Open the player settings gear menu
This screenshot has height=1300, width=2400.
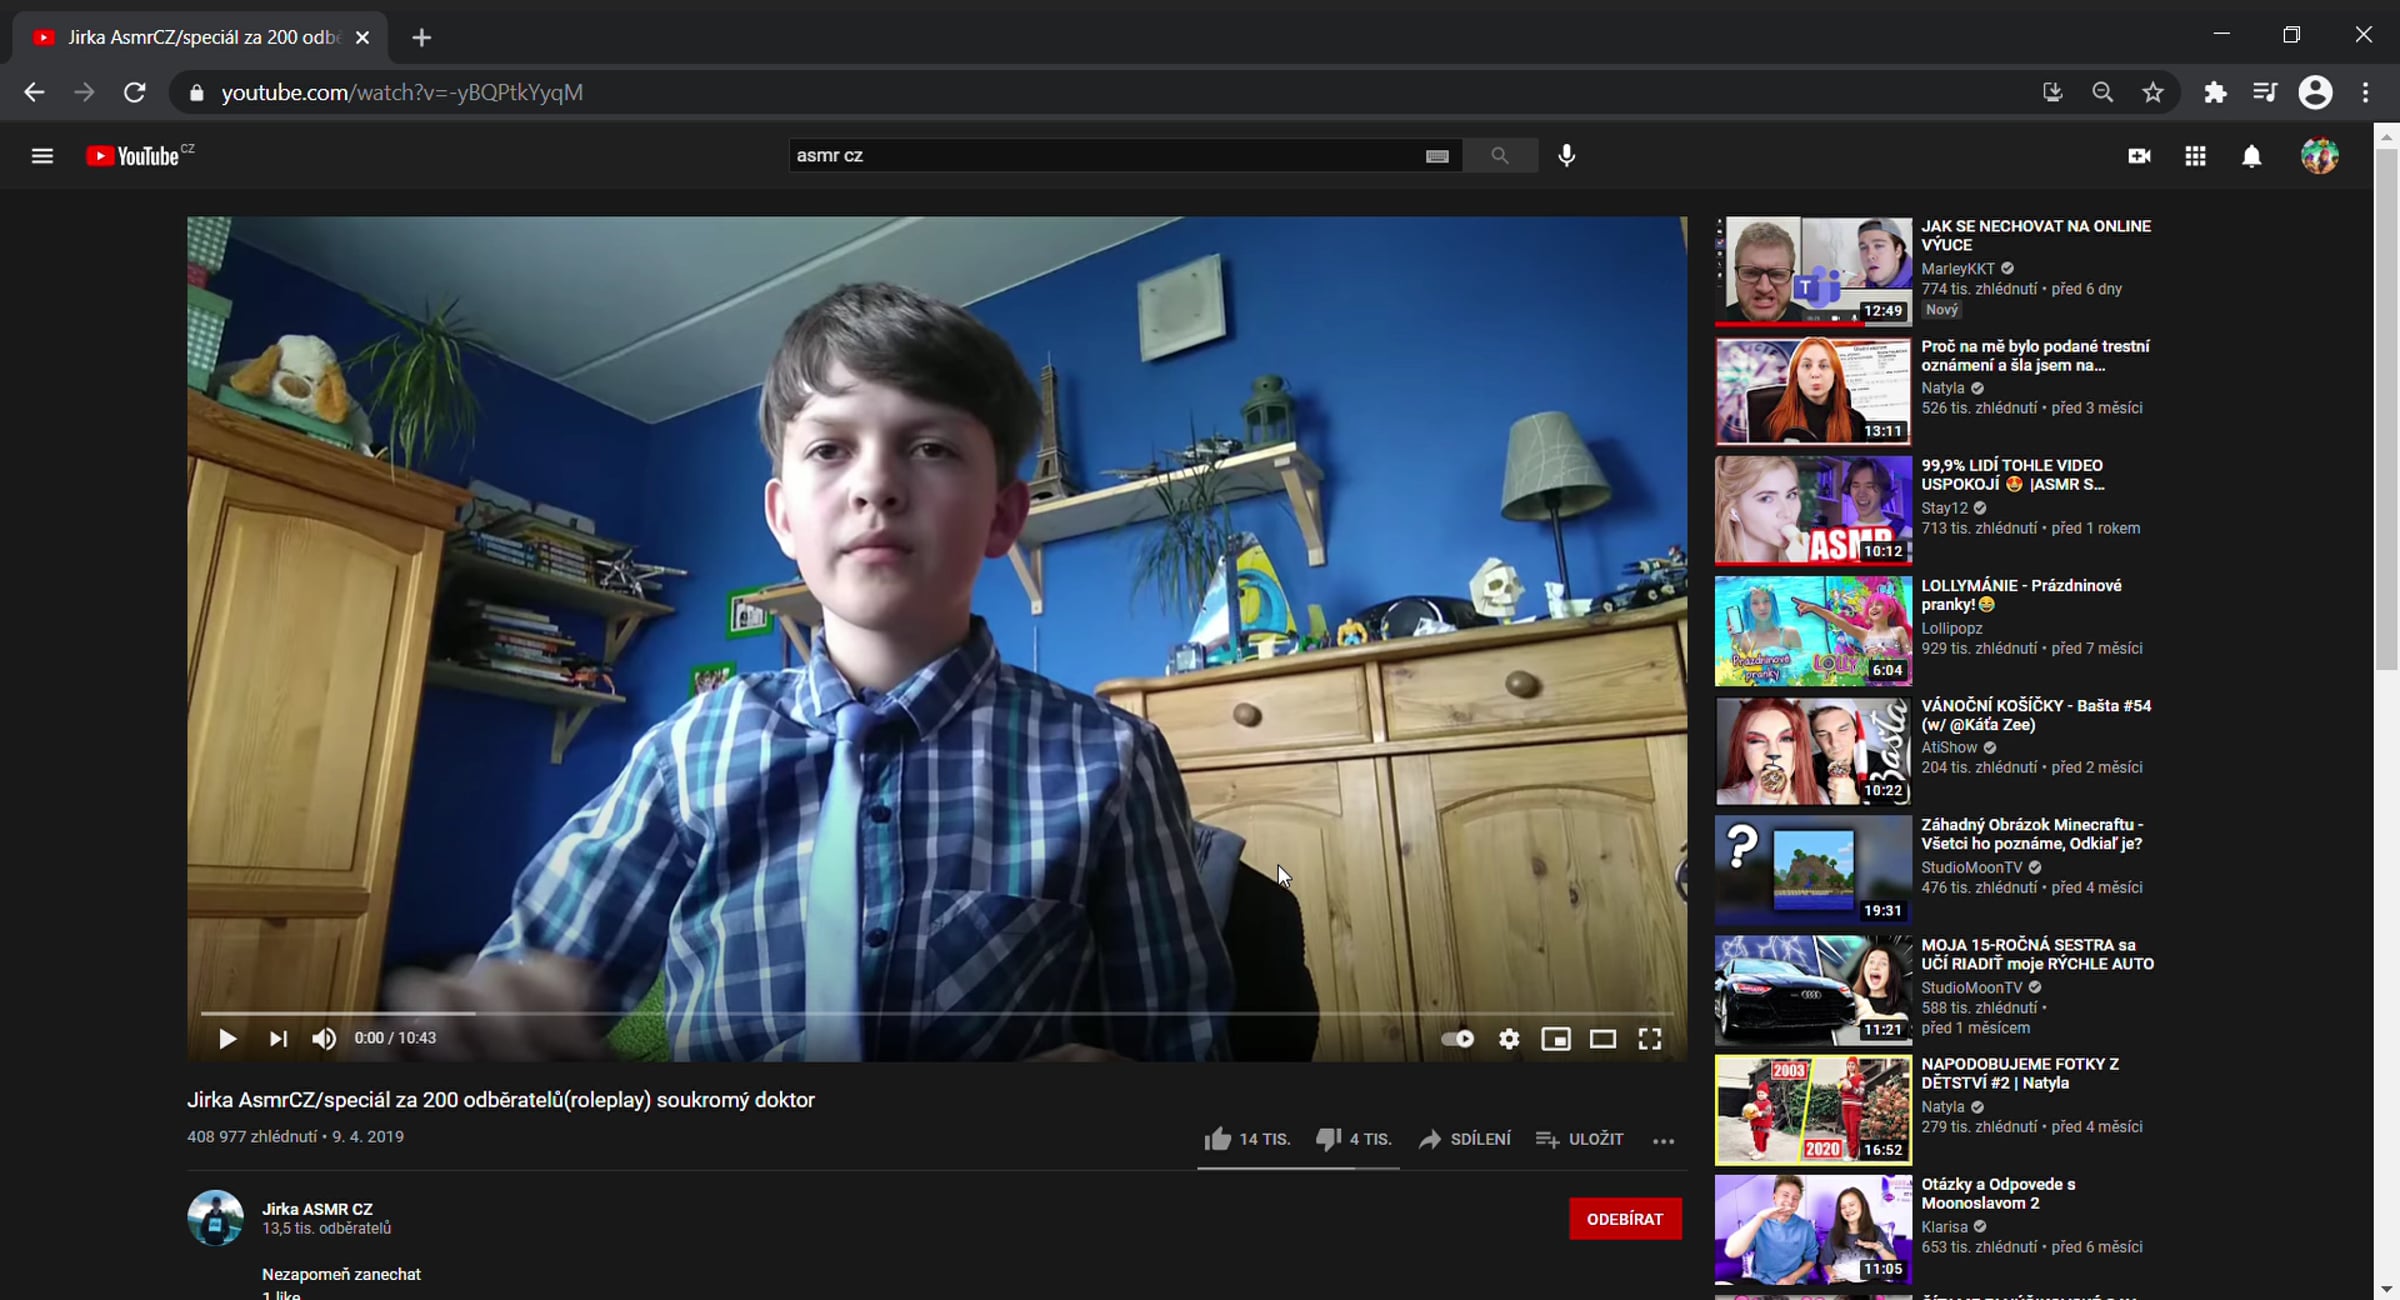pos(1508,1039)
